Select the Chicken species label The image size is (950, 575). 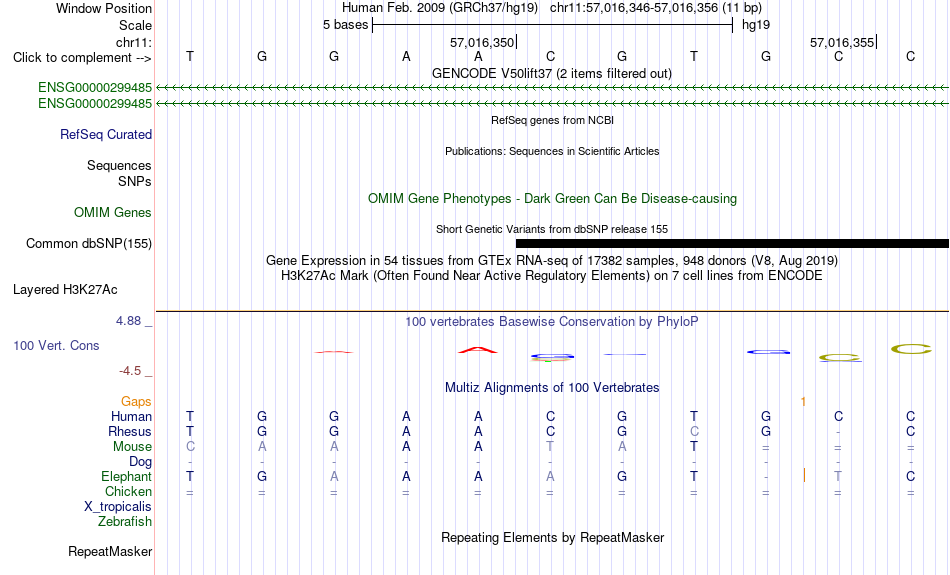pos(128,491)
